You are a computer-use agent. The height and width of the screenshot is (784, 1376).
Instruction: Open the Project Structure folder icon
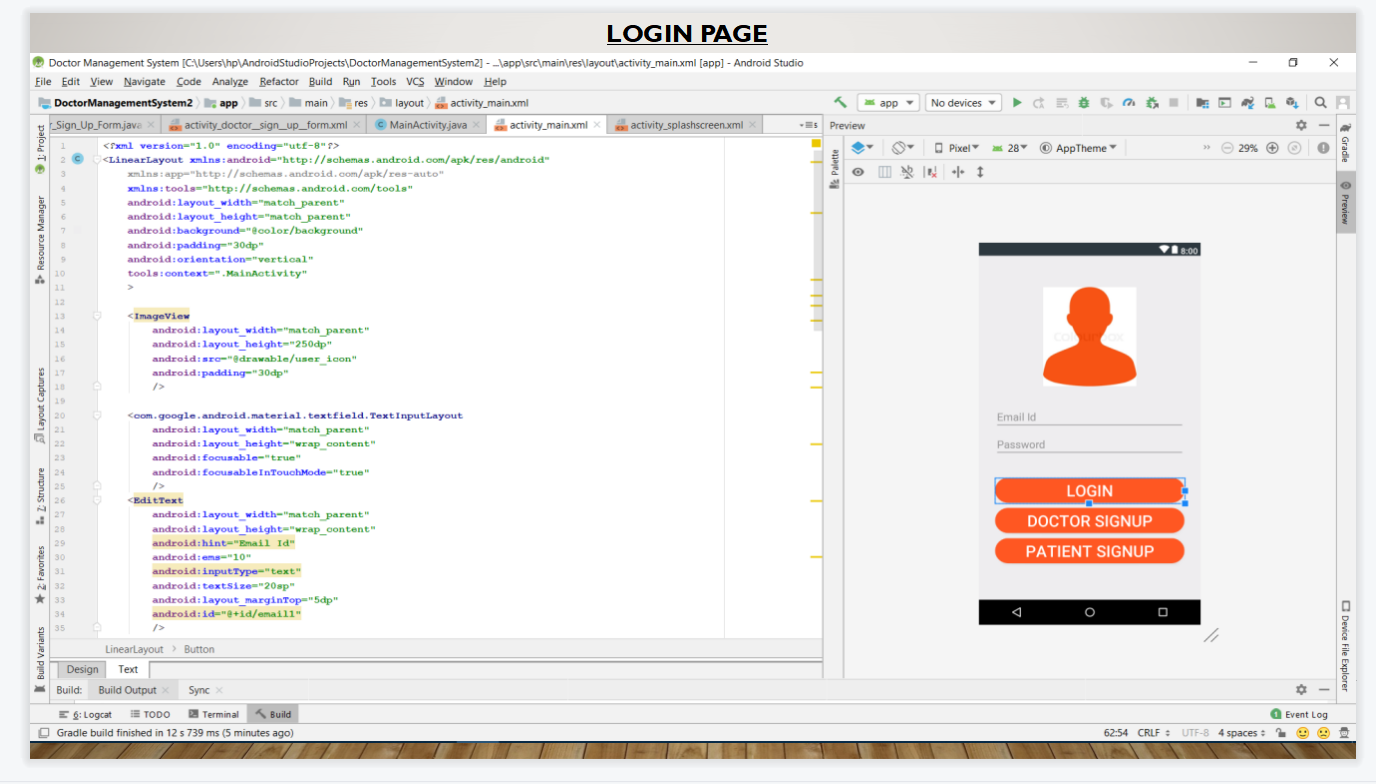point(1203,103)
